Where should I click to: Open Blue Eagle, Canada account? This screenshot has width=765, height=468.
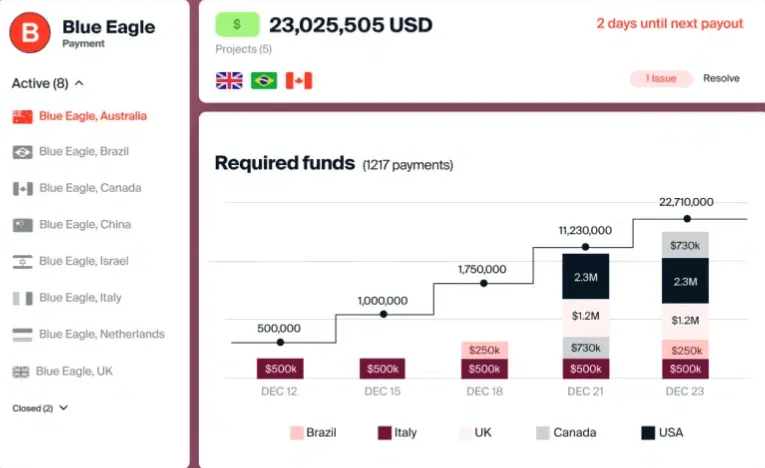(x=77, y=188)
